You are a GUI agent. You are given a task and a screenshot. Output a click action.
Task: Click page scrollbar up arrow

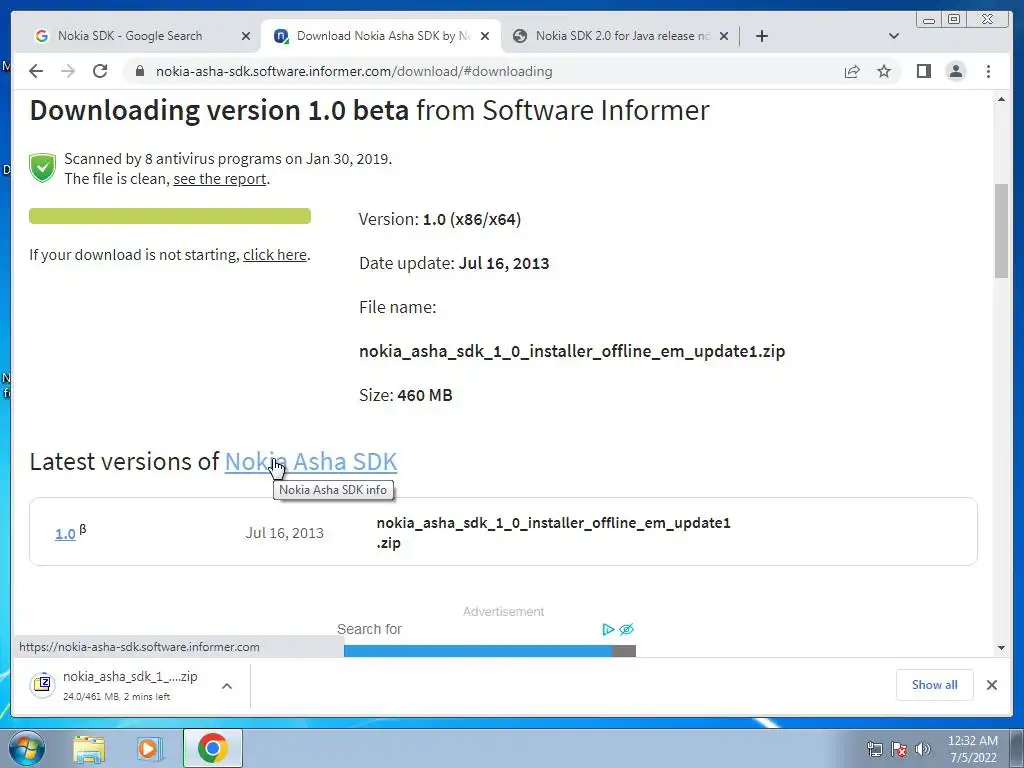(x=1001, y=99)
